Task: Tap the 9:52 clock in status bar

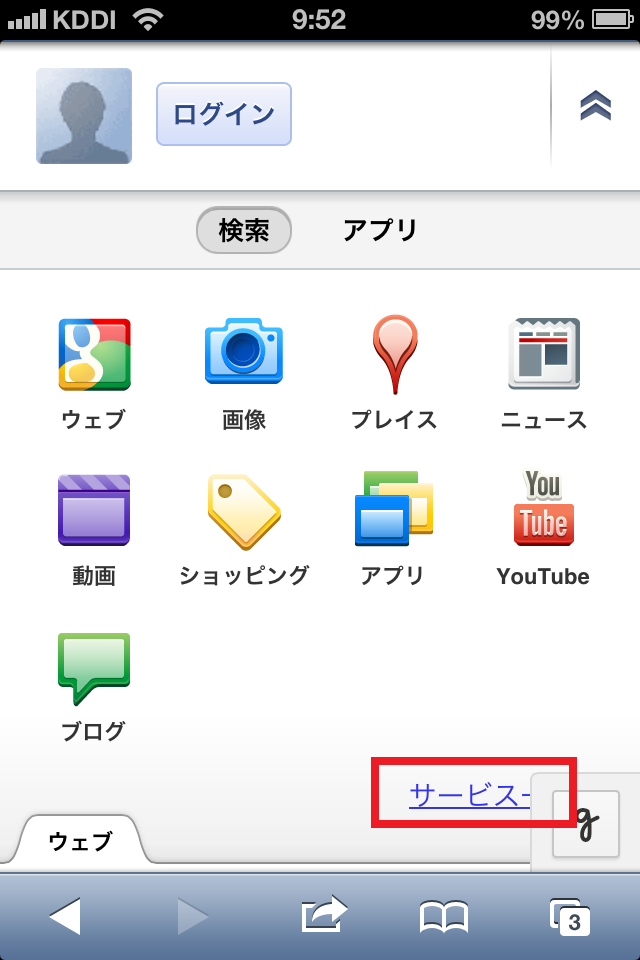Action: (318, 20)
